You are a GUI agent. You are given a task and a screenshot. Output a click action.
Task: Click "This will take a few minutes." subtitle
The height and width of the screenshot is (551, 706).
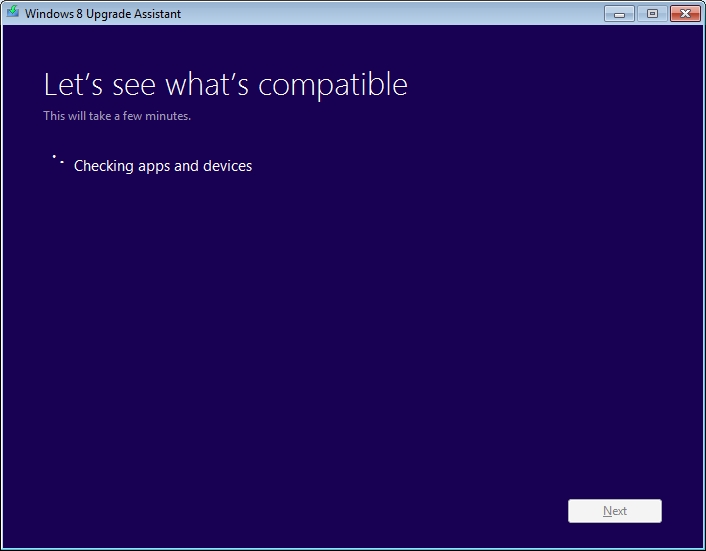click(117, 116)
